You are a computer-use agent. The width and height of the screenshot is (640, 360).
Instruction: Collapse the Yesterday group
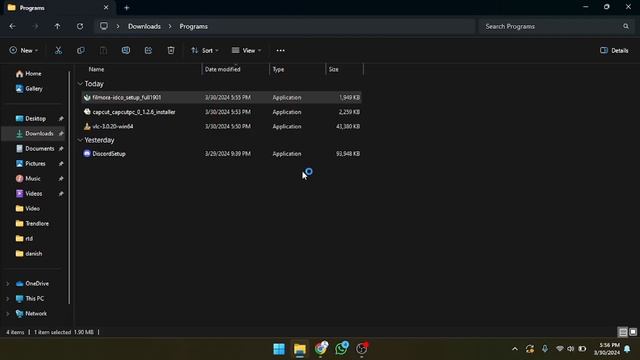[x=80, y=140]
